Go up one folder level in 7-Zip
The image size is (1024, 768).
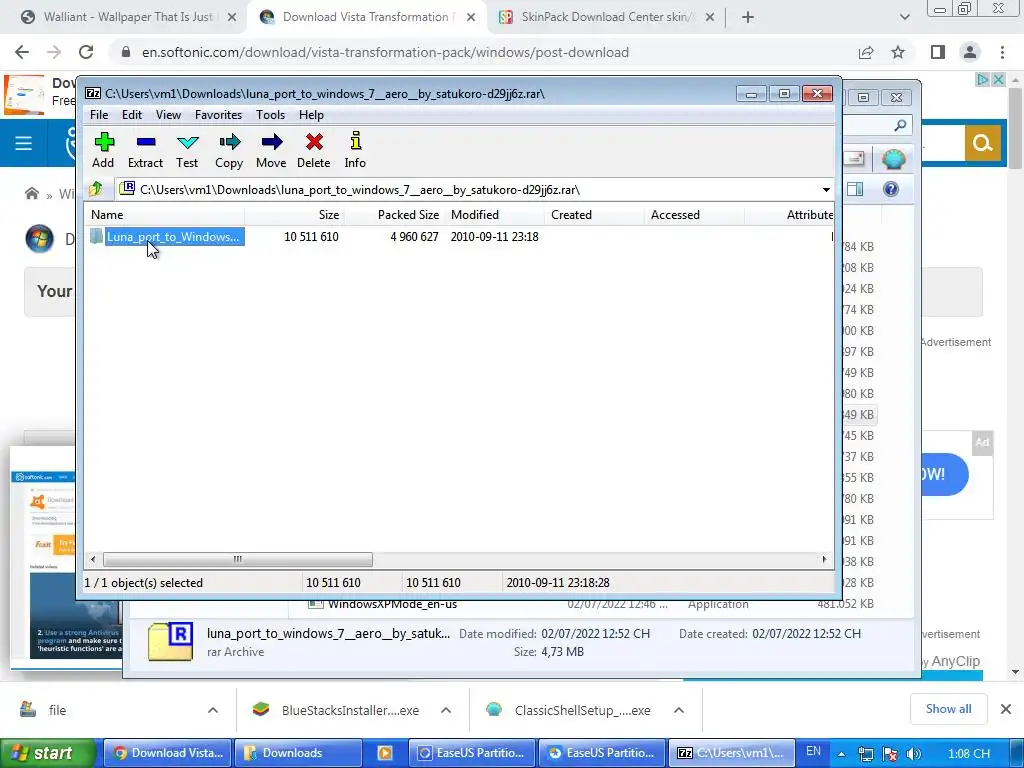tap(96, 189)
